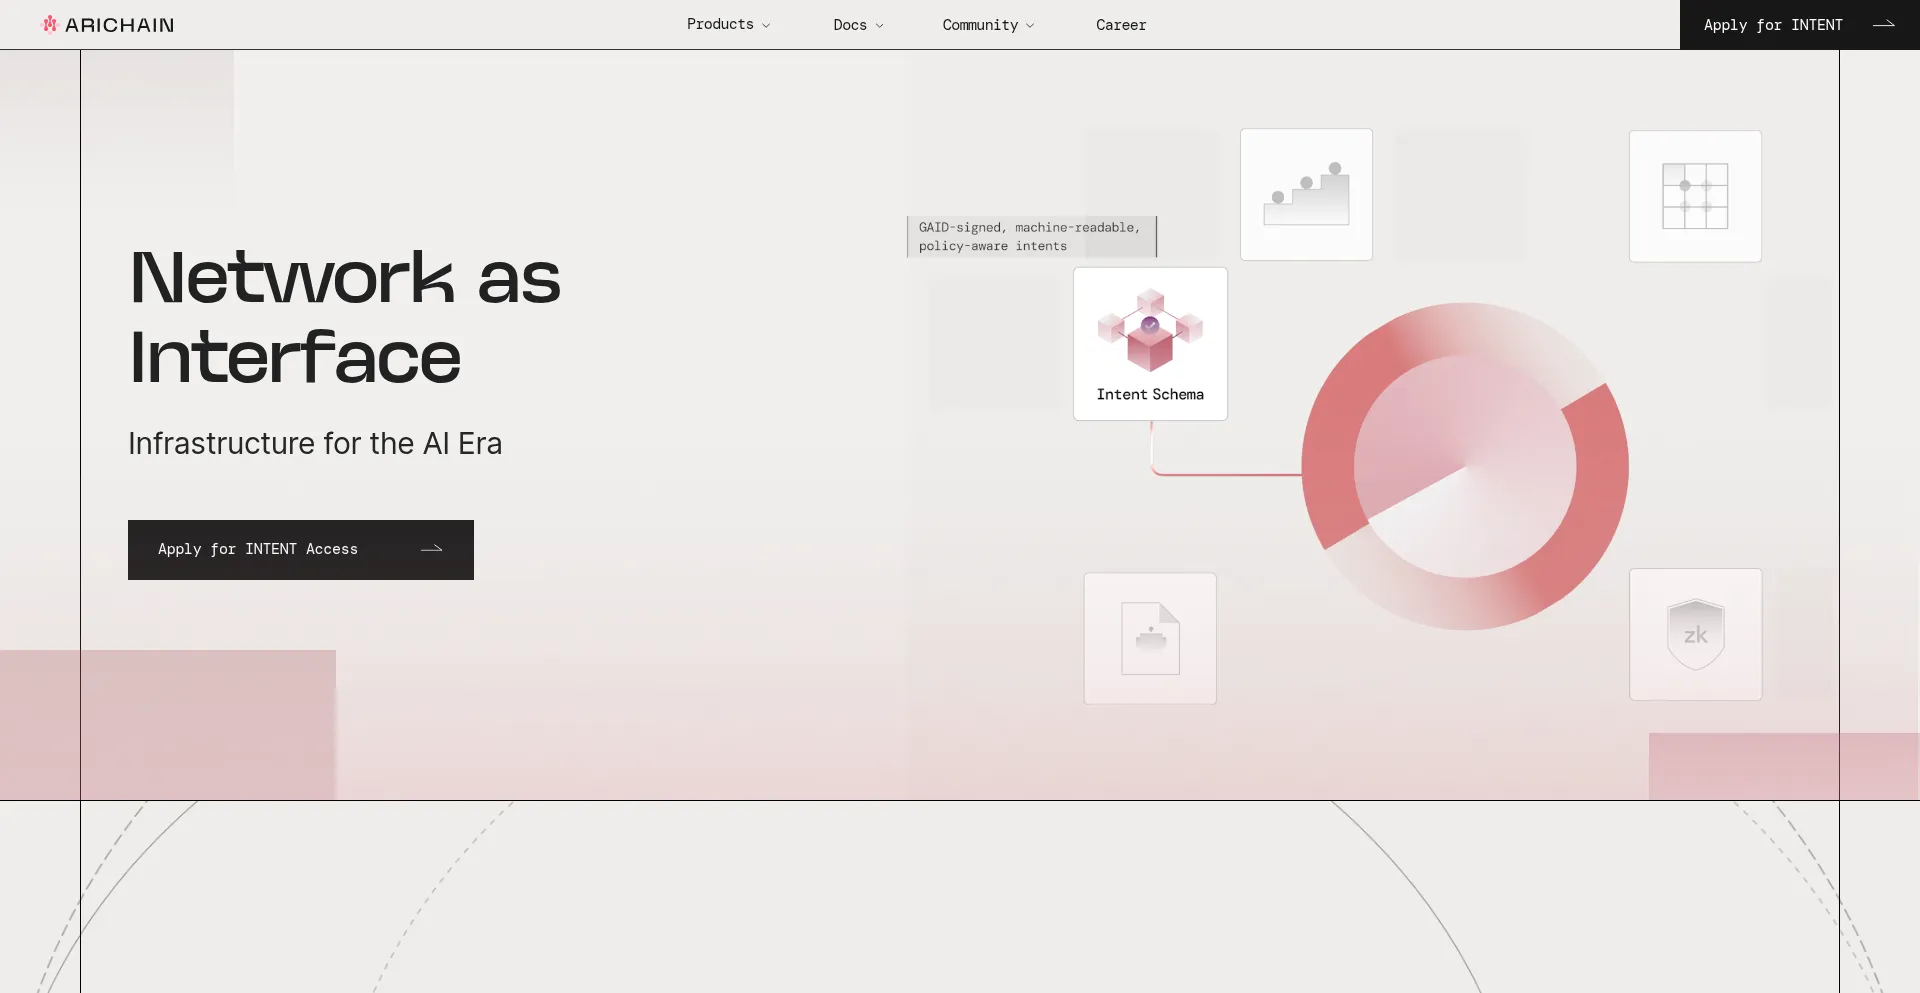Click the pink circular ring graphic
Image resolution: width=1920 pixels, height=993 pixels.
coord(1465,466)
